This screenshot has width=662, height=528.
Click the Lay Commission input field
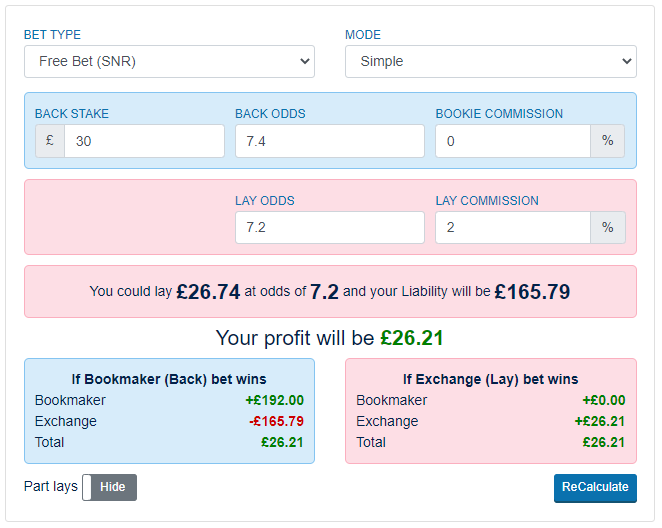(x=513, y=227)
